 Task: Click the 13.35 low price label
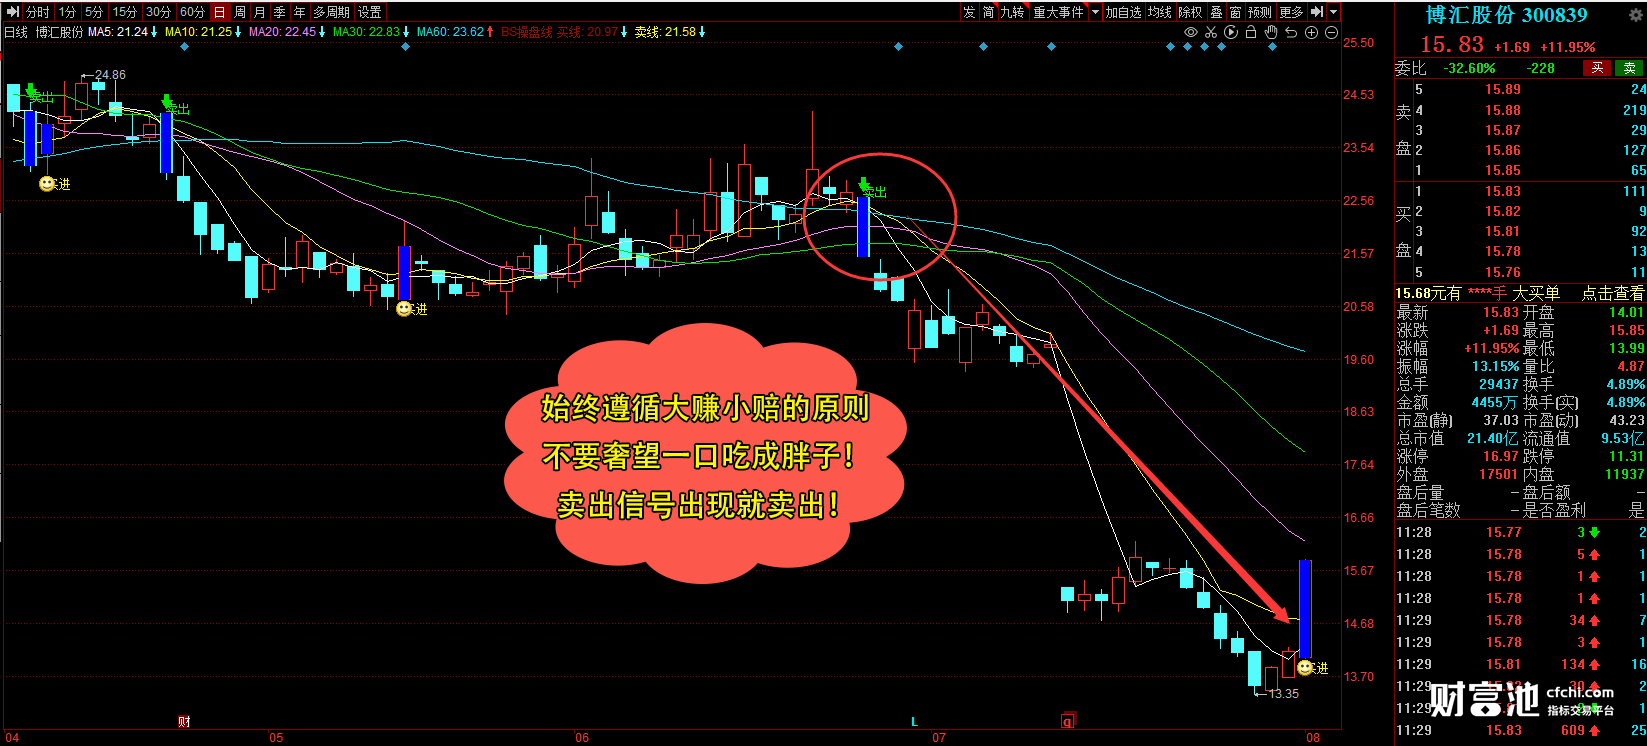click(x=1284, y=694)
